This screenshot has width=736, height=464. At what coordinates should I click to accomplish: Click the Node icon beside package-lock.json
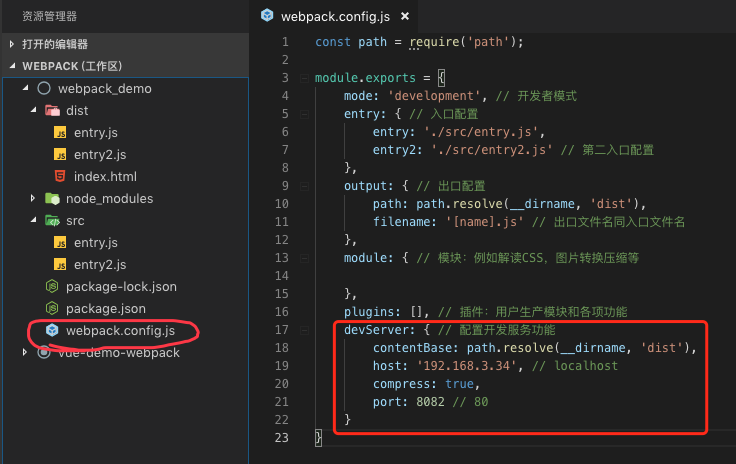click(52, 286)
